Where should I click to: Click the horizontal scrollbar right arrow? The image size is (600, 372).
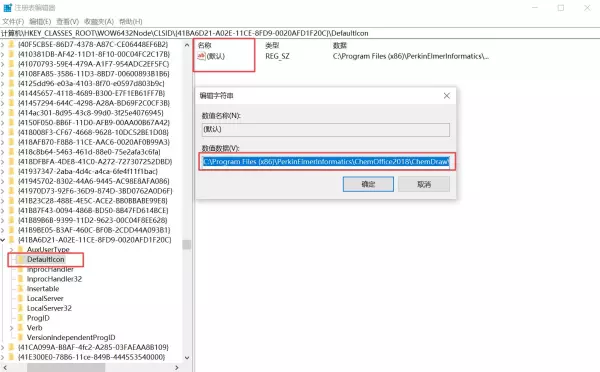coord(176,368)
